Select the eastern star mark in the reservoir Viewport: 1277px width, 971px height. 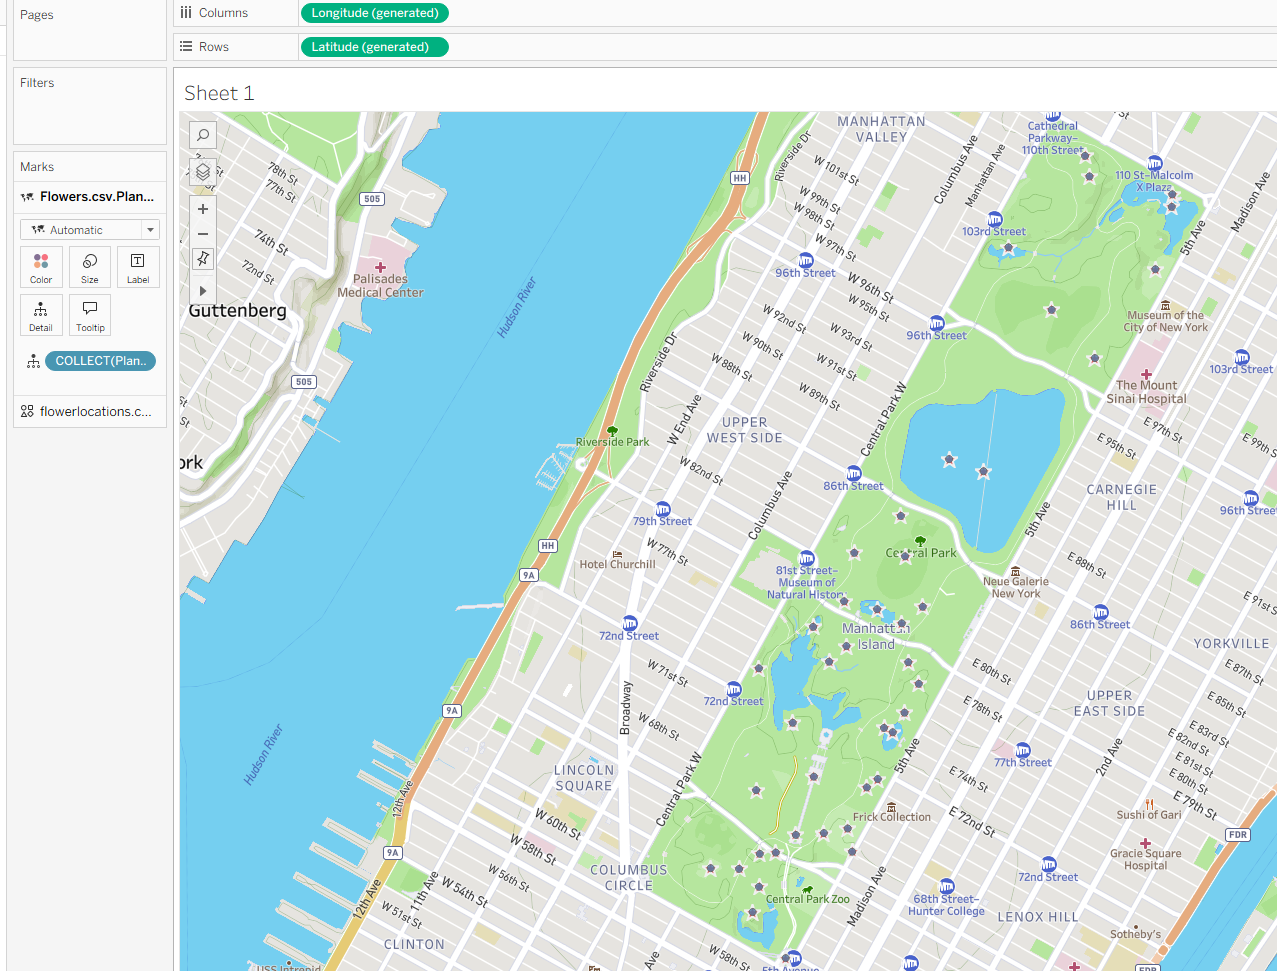984,471
